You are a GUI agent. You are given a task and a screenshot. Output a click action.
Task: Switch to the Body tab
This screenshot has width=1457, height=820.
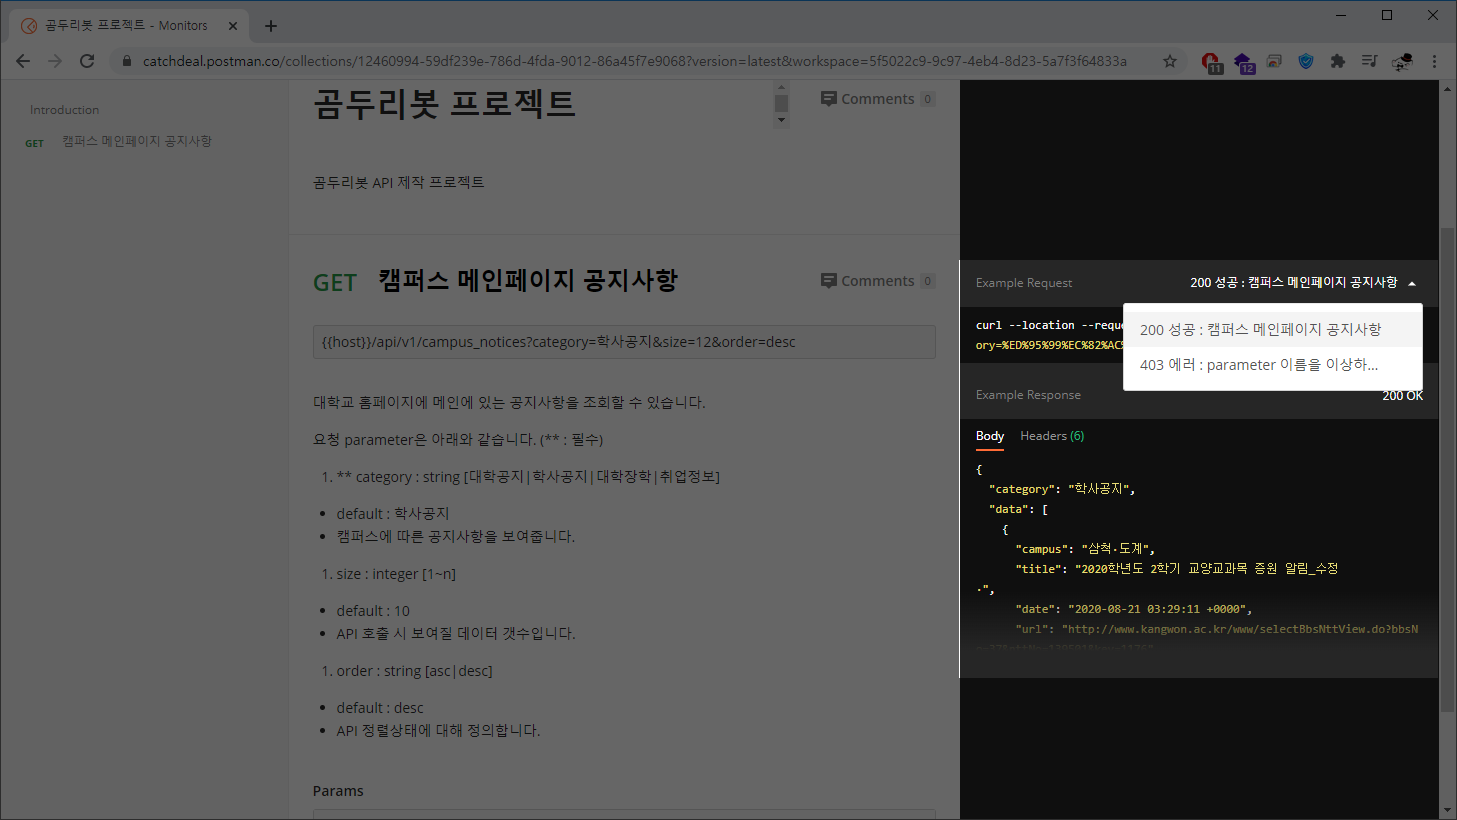click(x=990, y=436)
